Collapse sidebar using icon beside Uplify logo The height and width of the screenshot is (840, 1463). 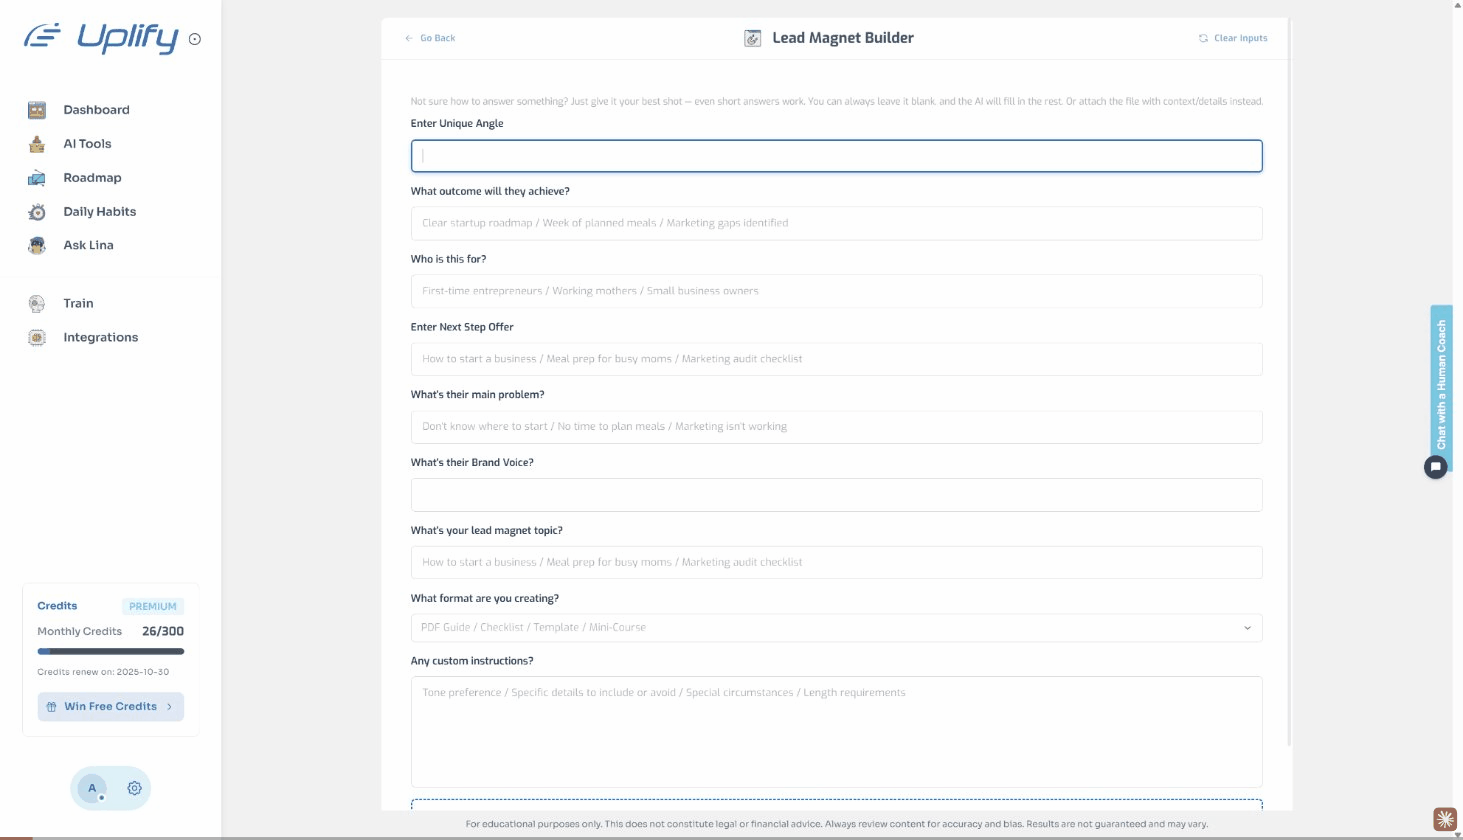click(195, 40)
